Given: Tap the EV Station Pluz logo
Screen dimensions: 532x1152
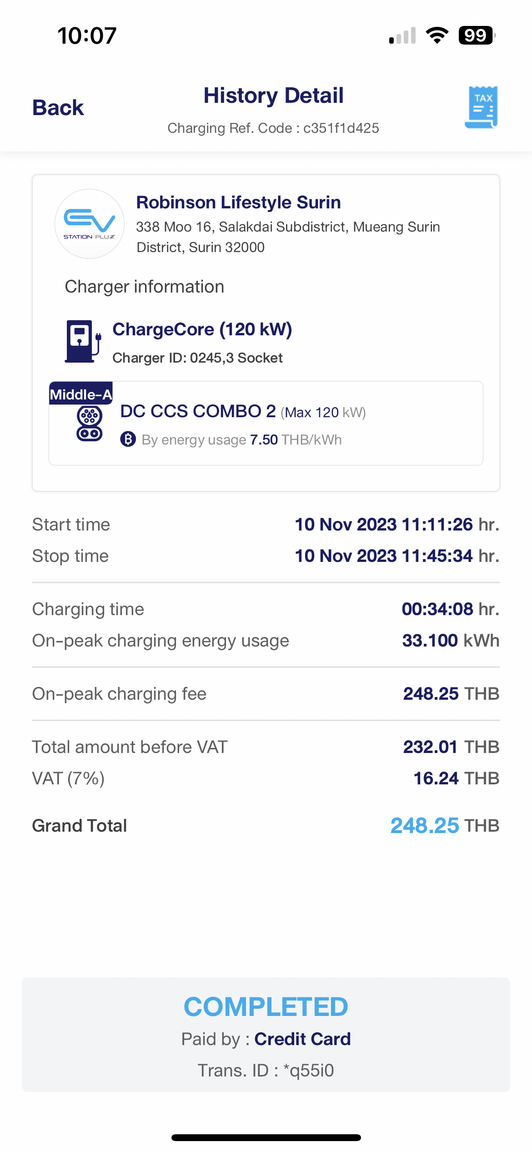Looking at the screenshot, I should (89, 224).
